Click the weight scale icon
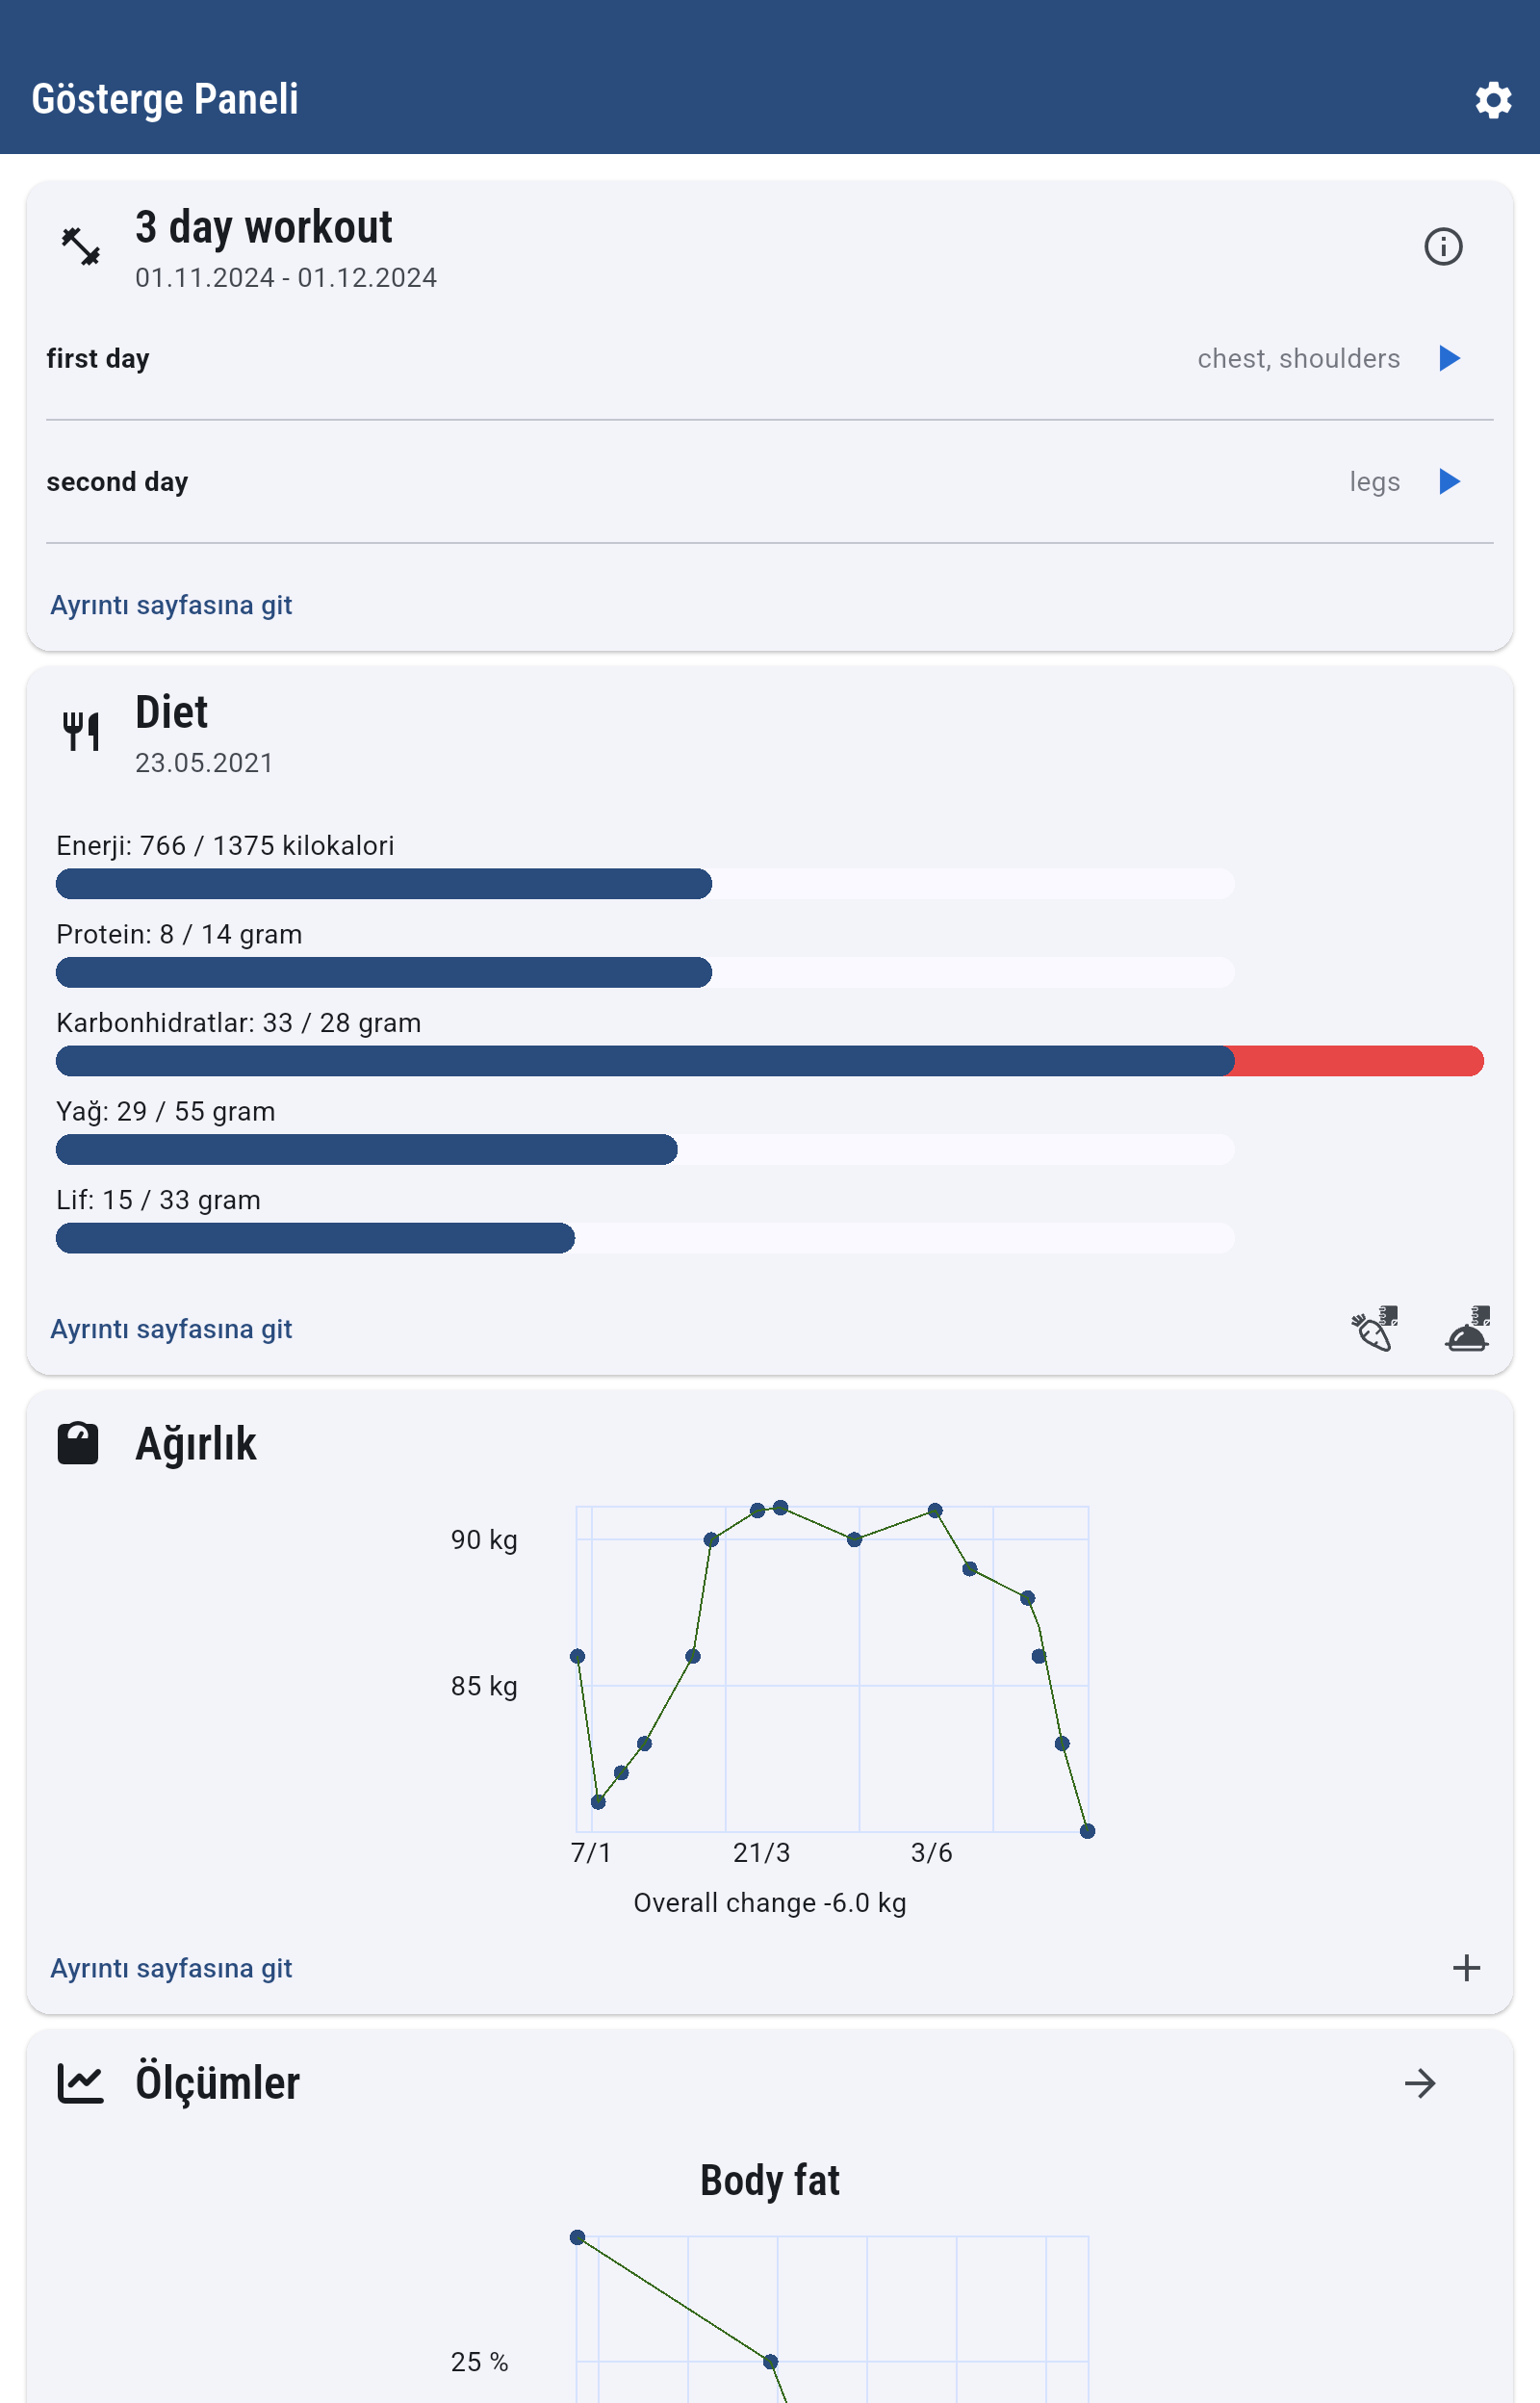The height and width of the screenshot is (2403, 1540). point(78,1443)
